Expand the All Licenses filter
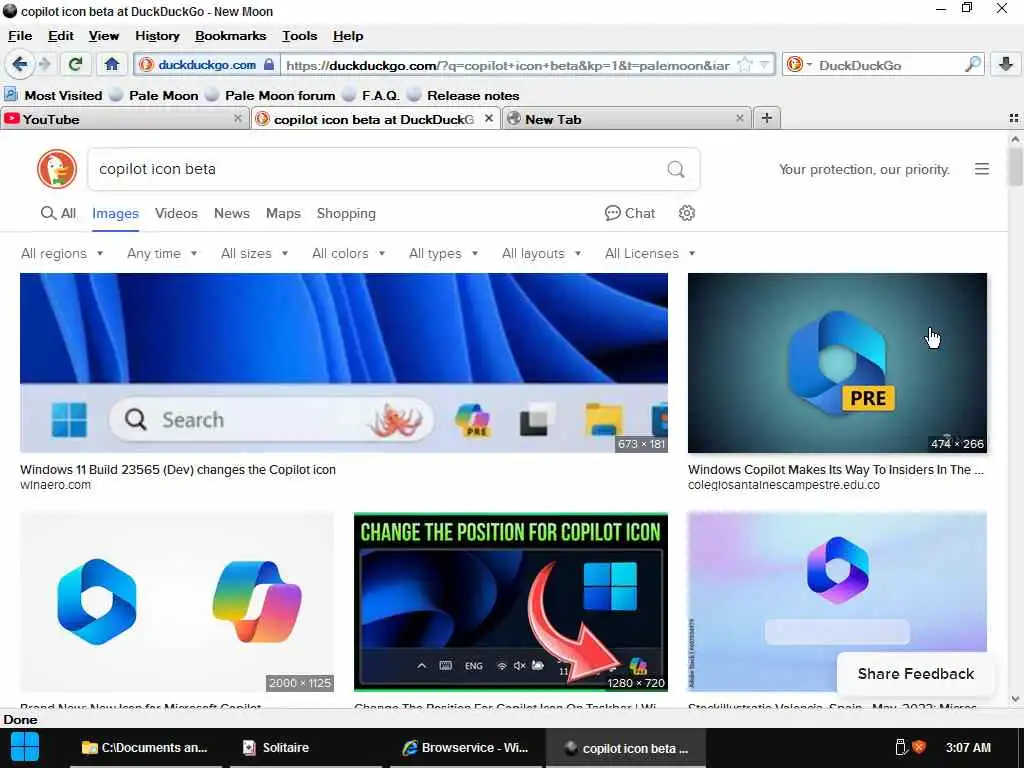The width and height of the screenshot is (1024, 768). (x=650, y=253)
